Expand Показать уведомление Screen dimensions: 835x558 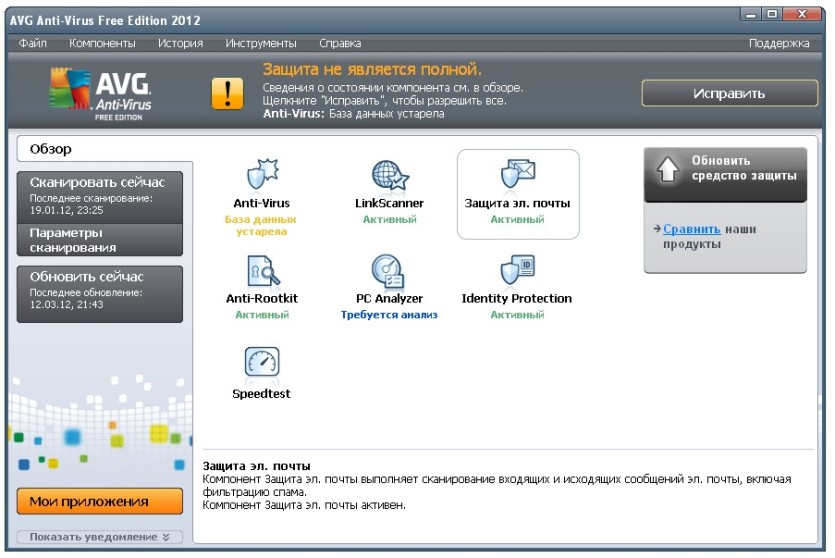pos(100,537)
